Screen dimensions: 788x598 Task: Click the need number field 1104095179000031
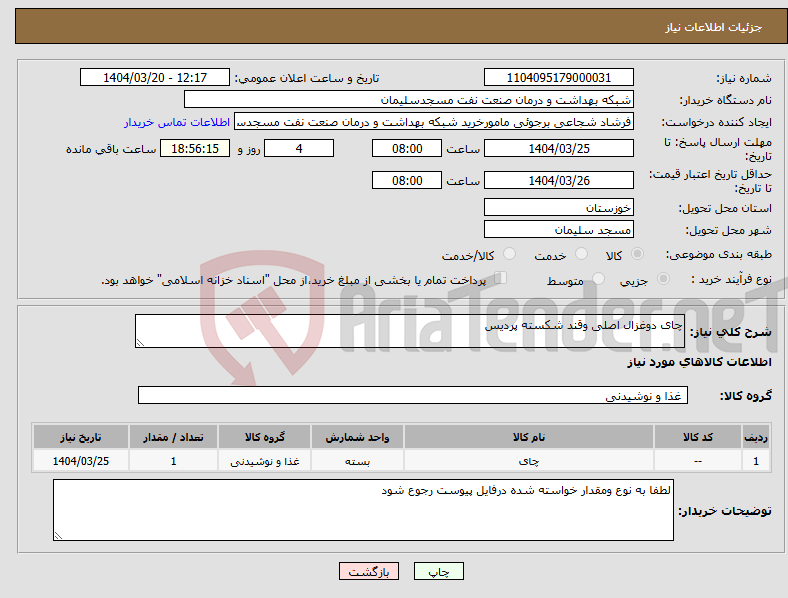(x=558, y=77)
